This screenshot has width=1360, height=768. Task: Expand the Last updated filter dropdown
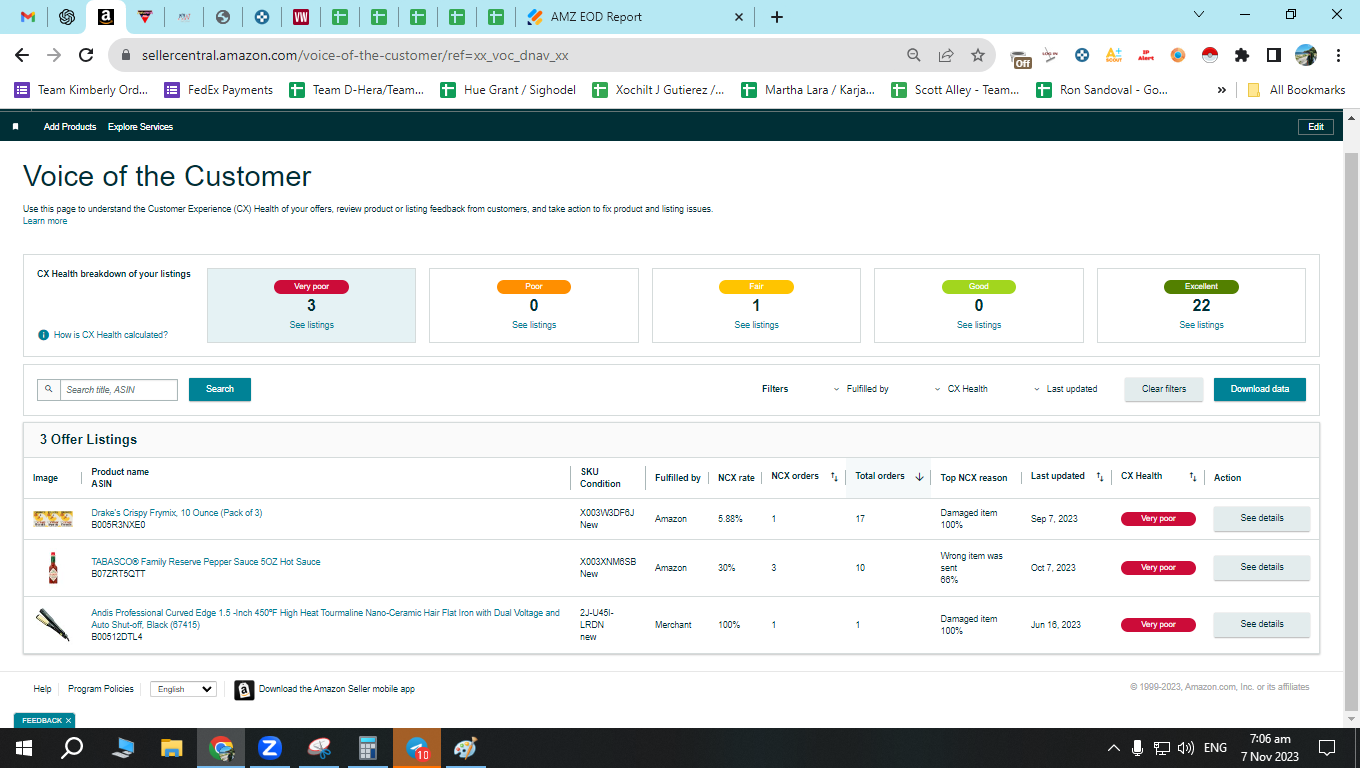point(1065,389)
